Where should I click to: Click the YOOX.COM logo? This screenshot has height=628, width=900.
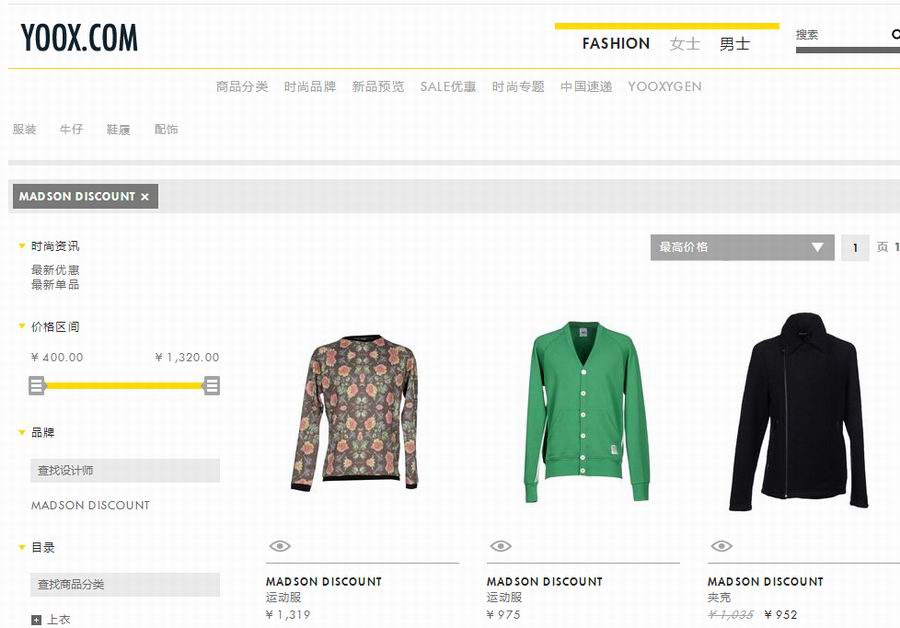click(79, 38)
